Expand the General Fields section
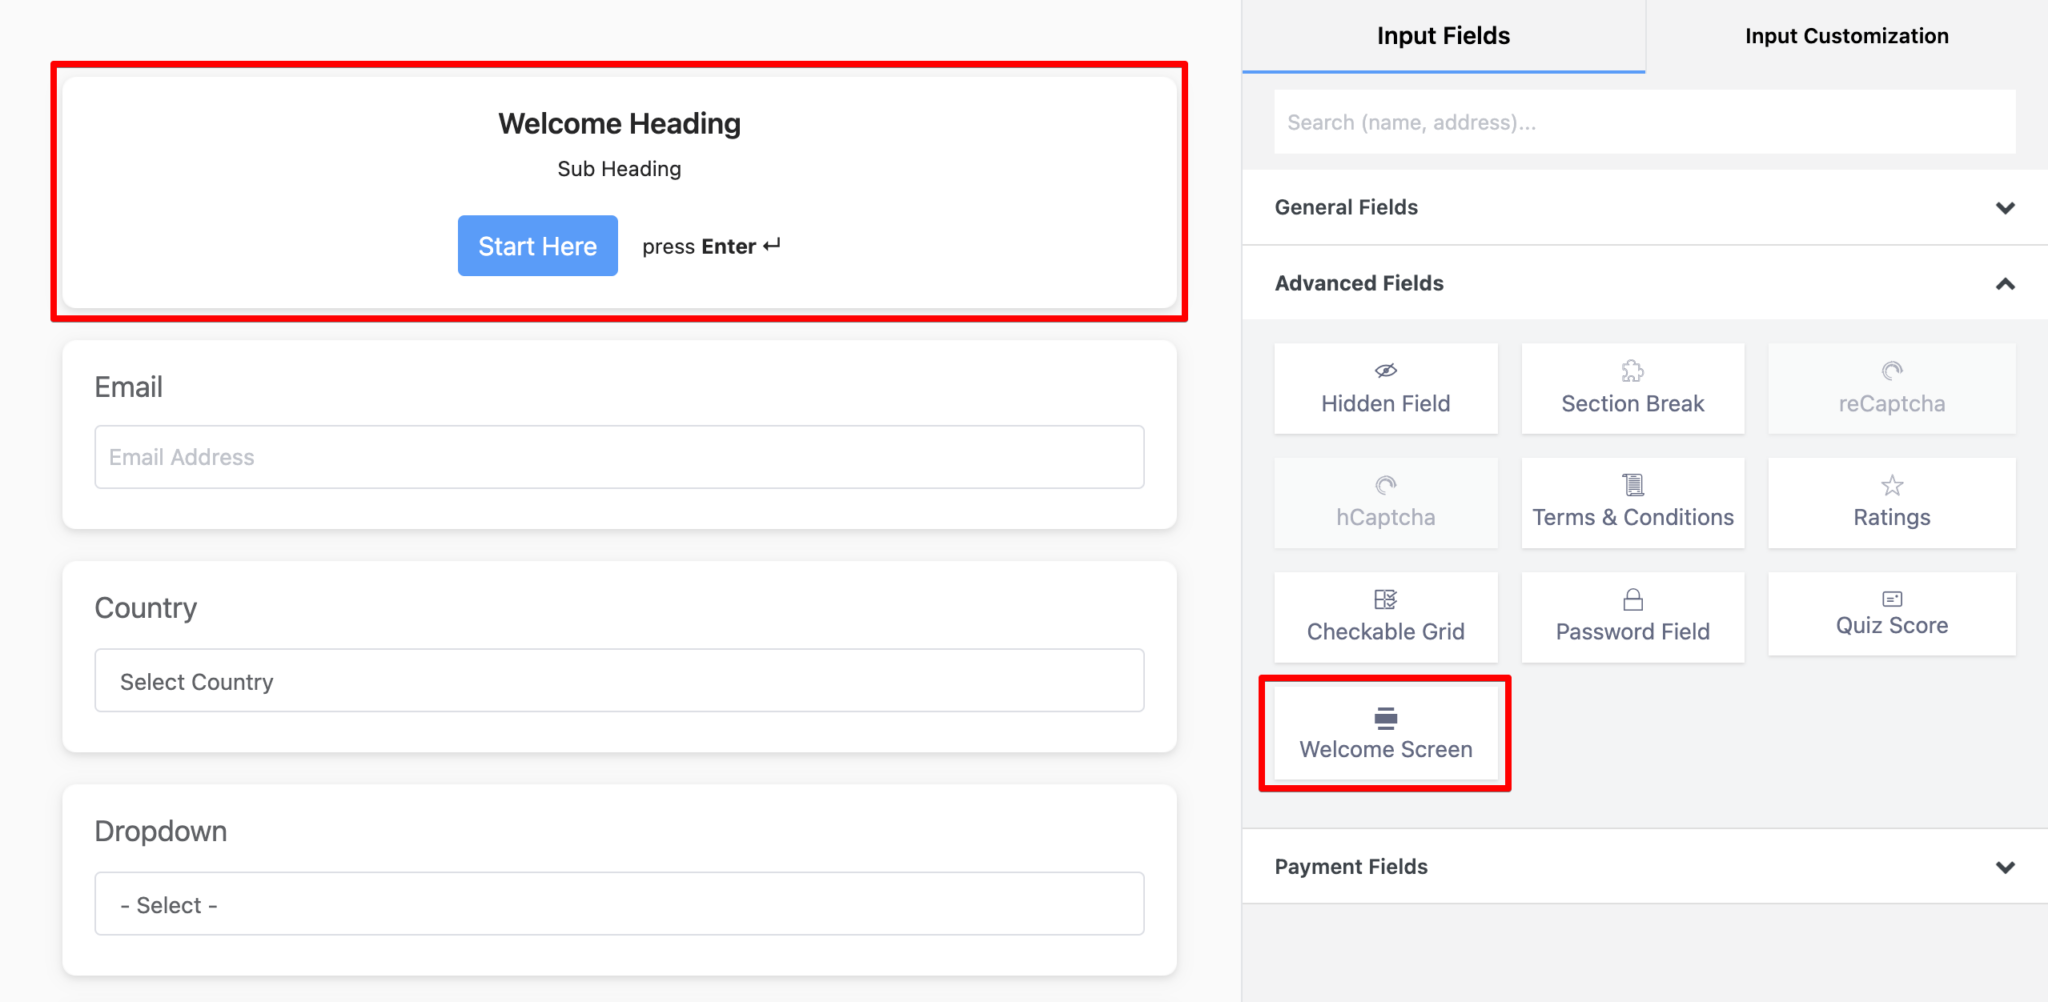Screen dimensions: 2048x1002 1645,207
